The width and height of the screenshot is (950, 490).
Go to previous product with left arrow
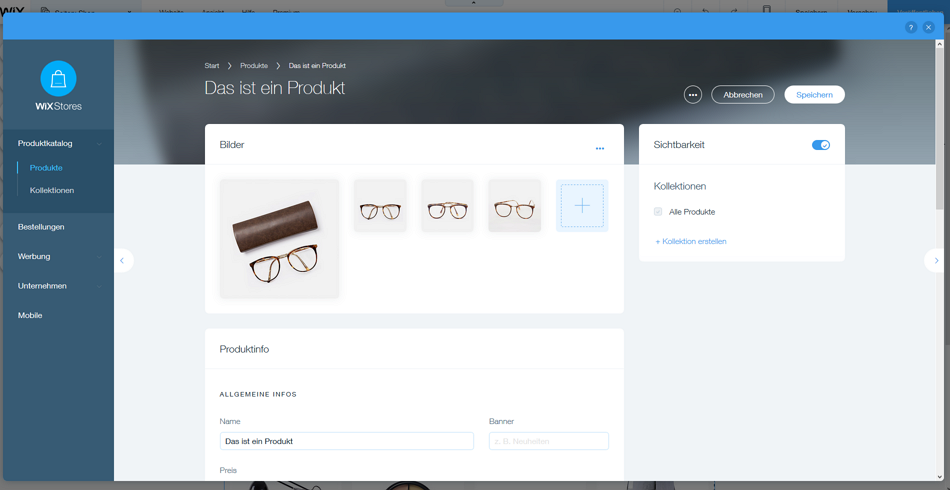point(122,260)
